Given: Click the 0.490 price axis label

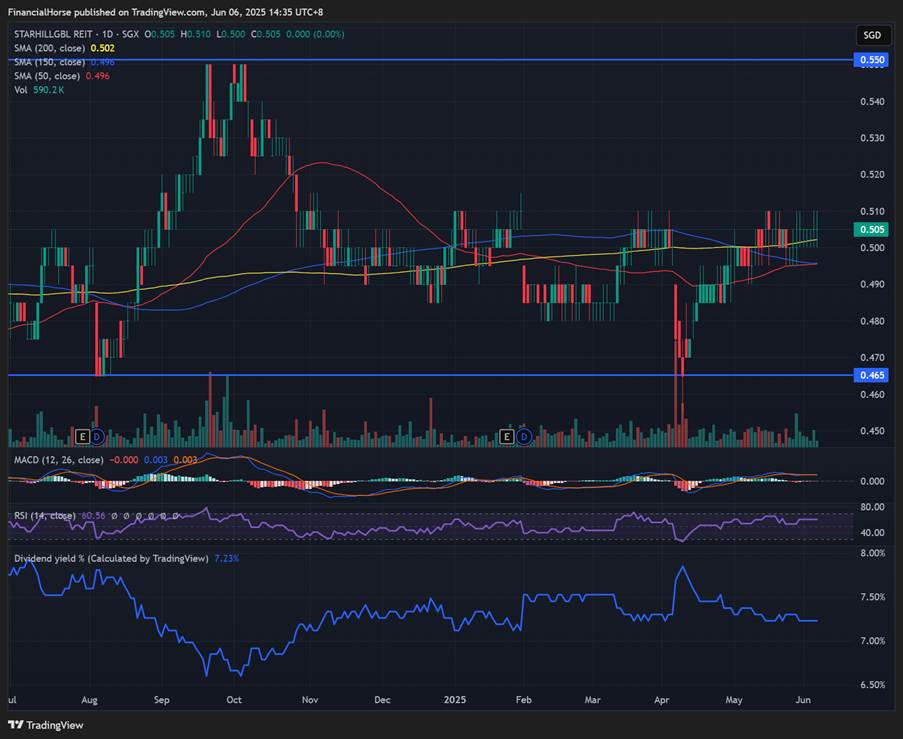Looking at the screenshot, I should point(872,285).
